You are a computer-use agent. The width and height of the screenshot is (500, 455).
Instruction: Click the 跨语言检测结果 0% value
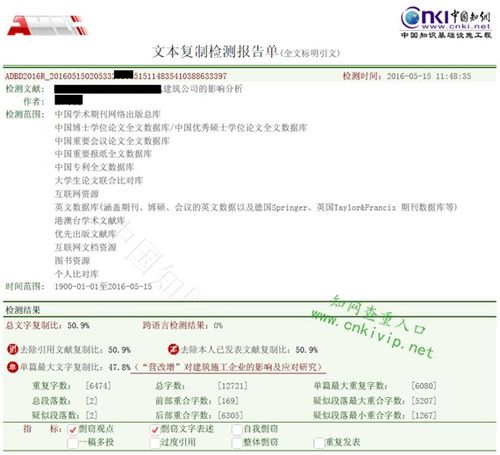coord(218,325)
